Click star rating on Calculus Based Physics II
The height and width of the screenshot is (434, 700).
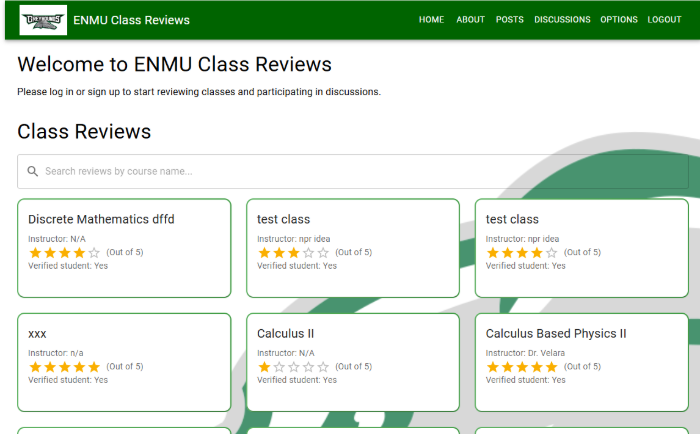click(522, 367)
